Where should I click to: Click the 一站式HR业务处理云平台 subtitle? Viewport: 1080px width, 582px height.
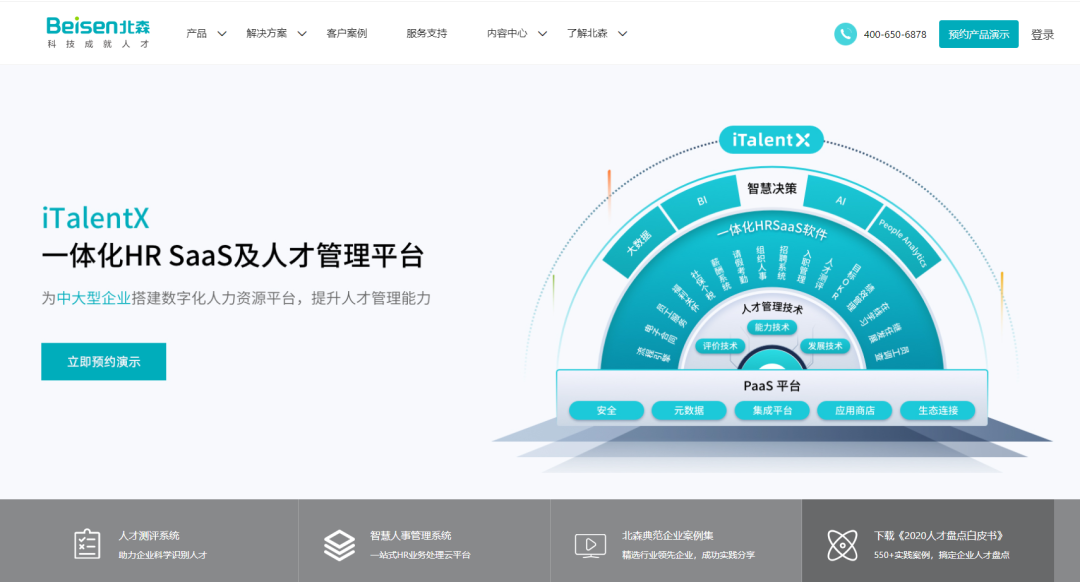click(420, 555)
